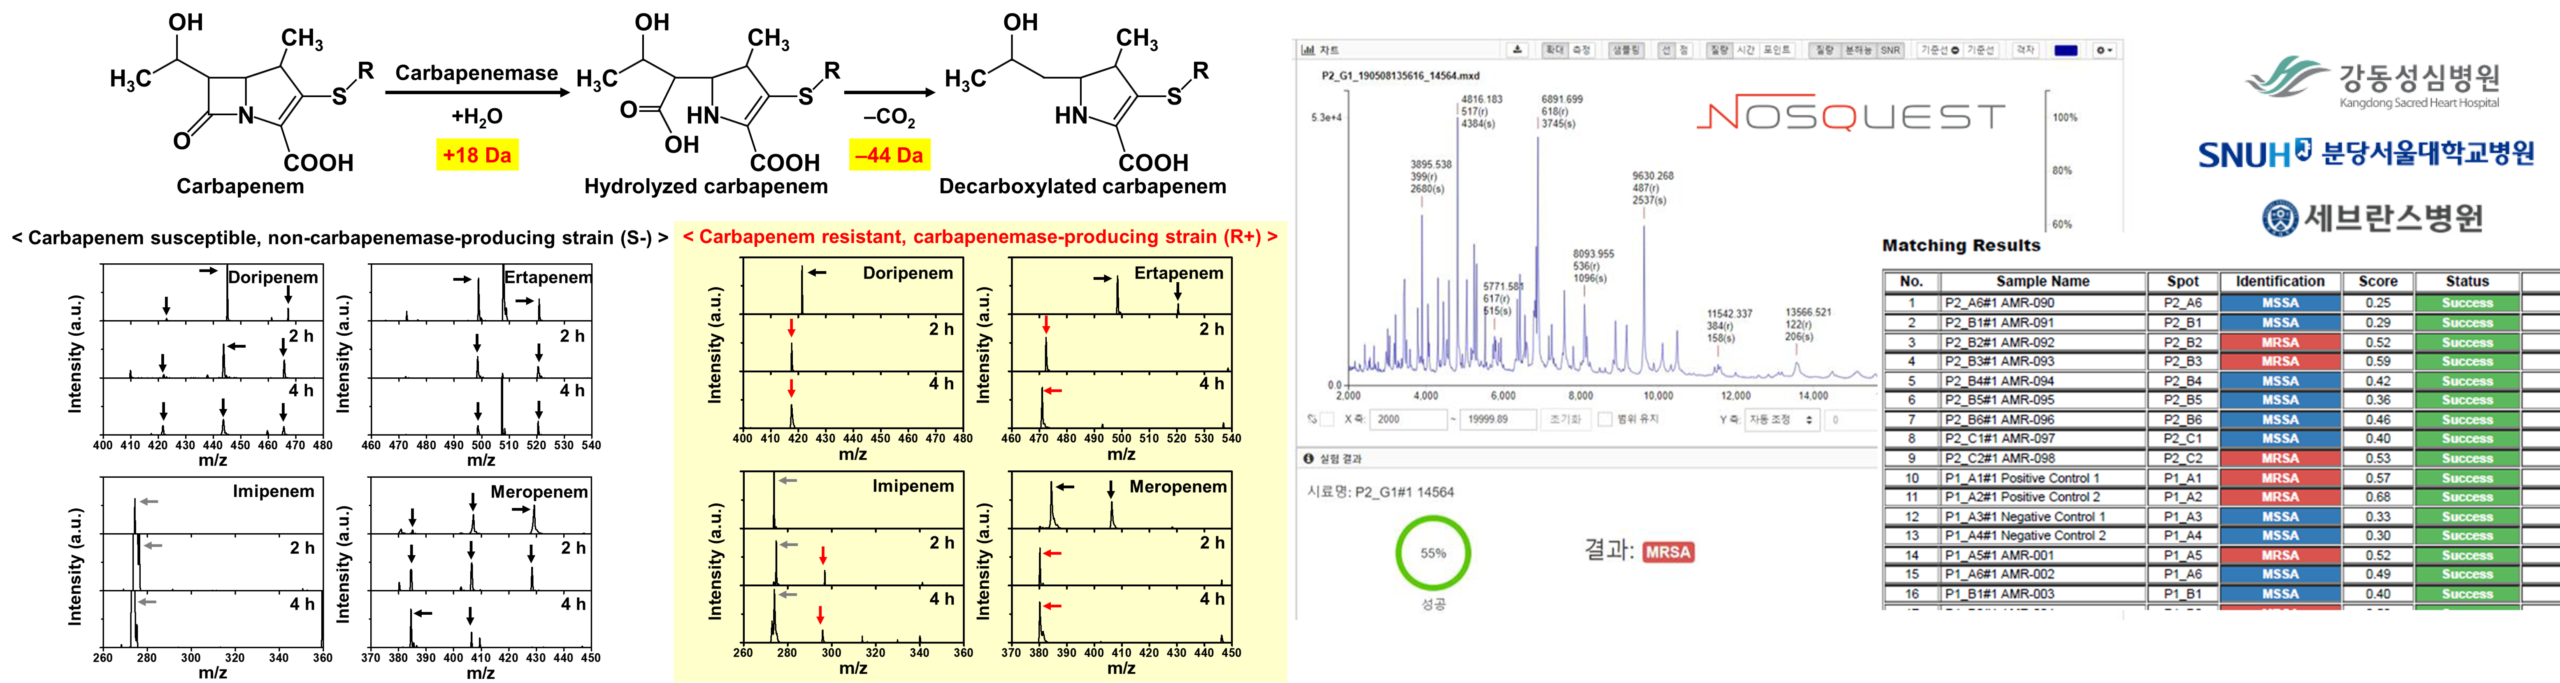The width and height of the screenshot is (2560, 683).
Task: Toggle the 범위 유지 checkbox
Action: point(1605,419)
